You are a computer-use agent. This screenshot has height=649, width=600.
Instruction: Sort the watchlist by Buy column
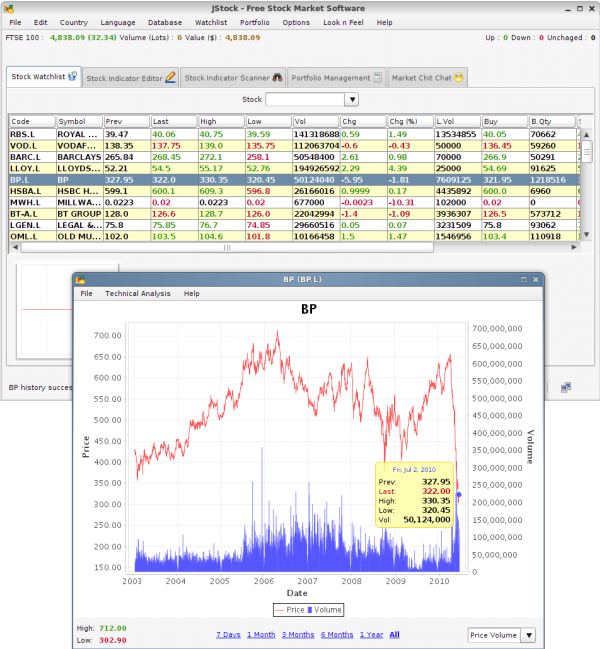505,121
